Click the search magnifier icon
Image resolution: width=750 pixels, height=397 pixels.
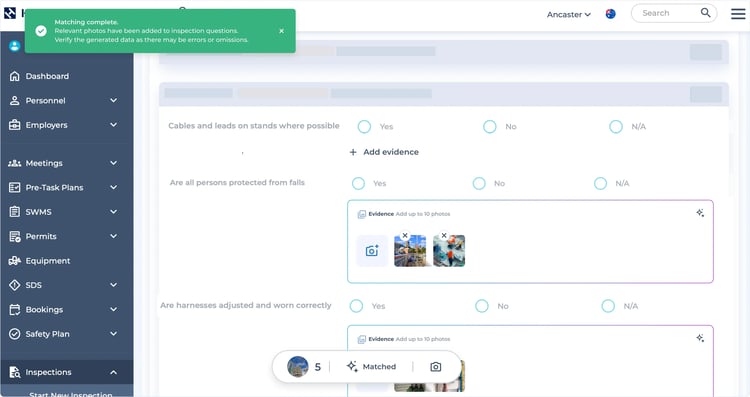[x=706, y=13]
